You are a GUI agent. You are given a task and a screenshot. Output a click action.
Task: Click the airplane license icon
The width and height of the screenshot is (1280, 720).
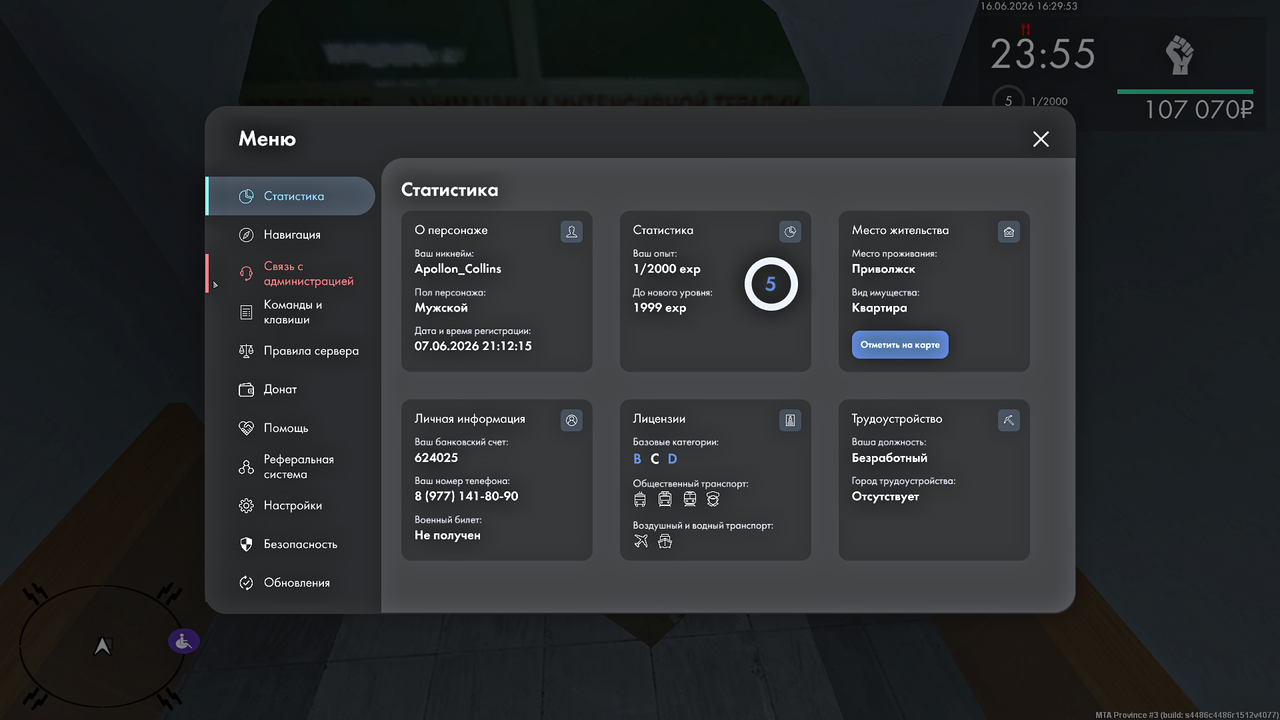click(641, 541)
